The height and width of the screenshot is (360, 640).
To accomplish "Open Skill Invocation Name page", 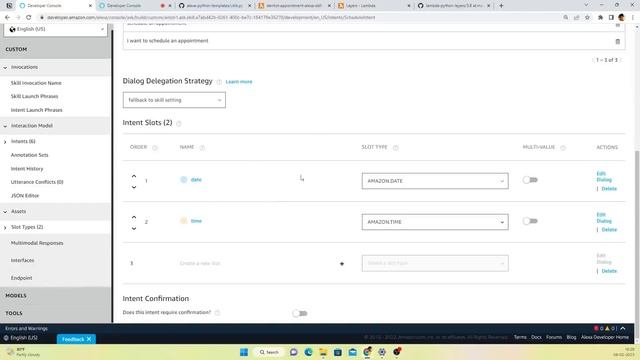I will point(36,83).
